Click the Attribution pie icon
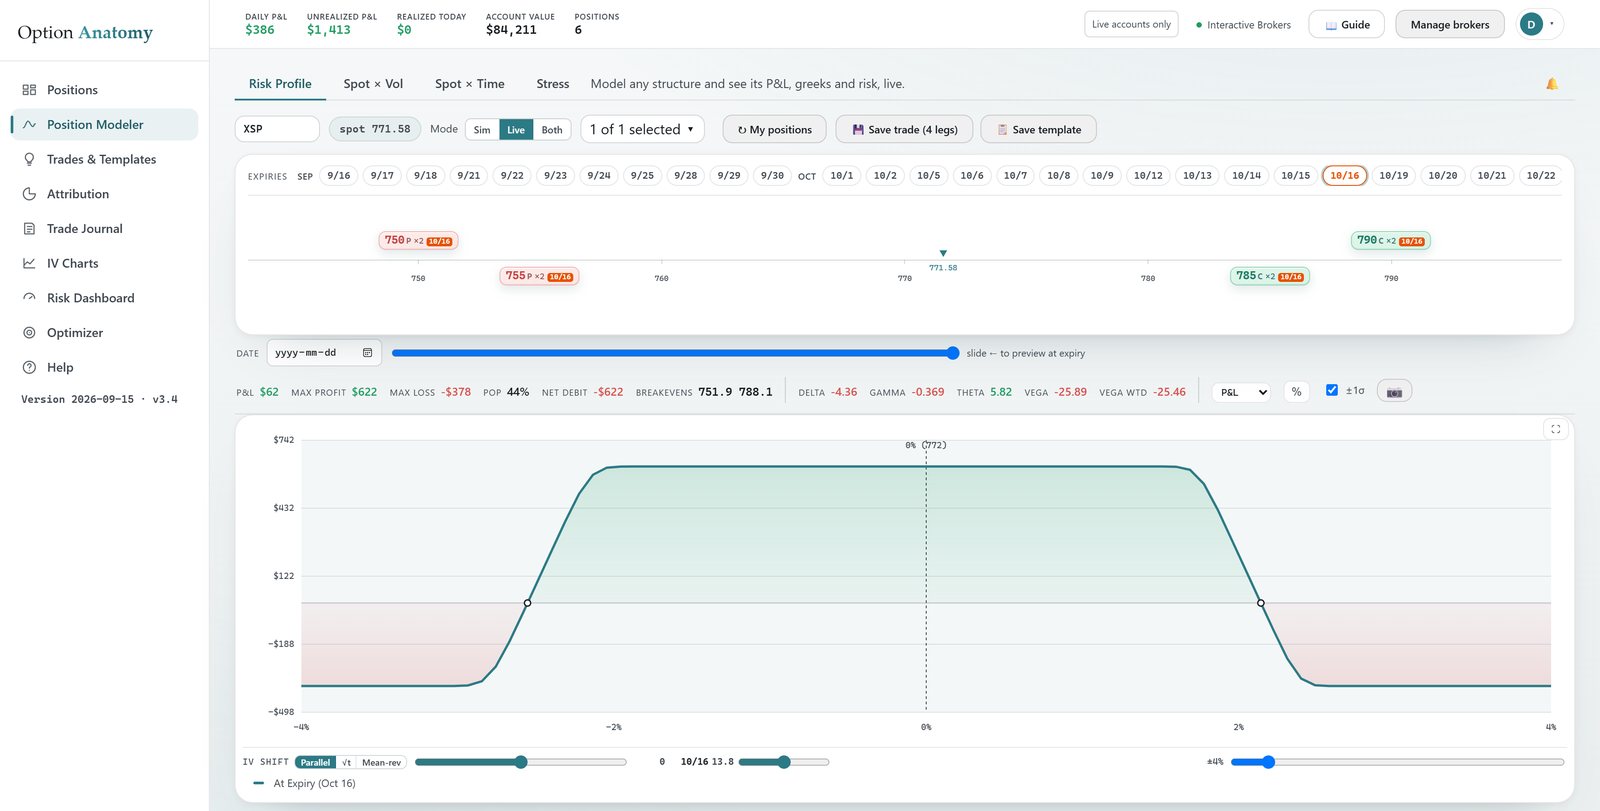Screen dimensions: 1600x811 click(29, 194)
